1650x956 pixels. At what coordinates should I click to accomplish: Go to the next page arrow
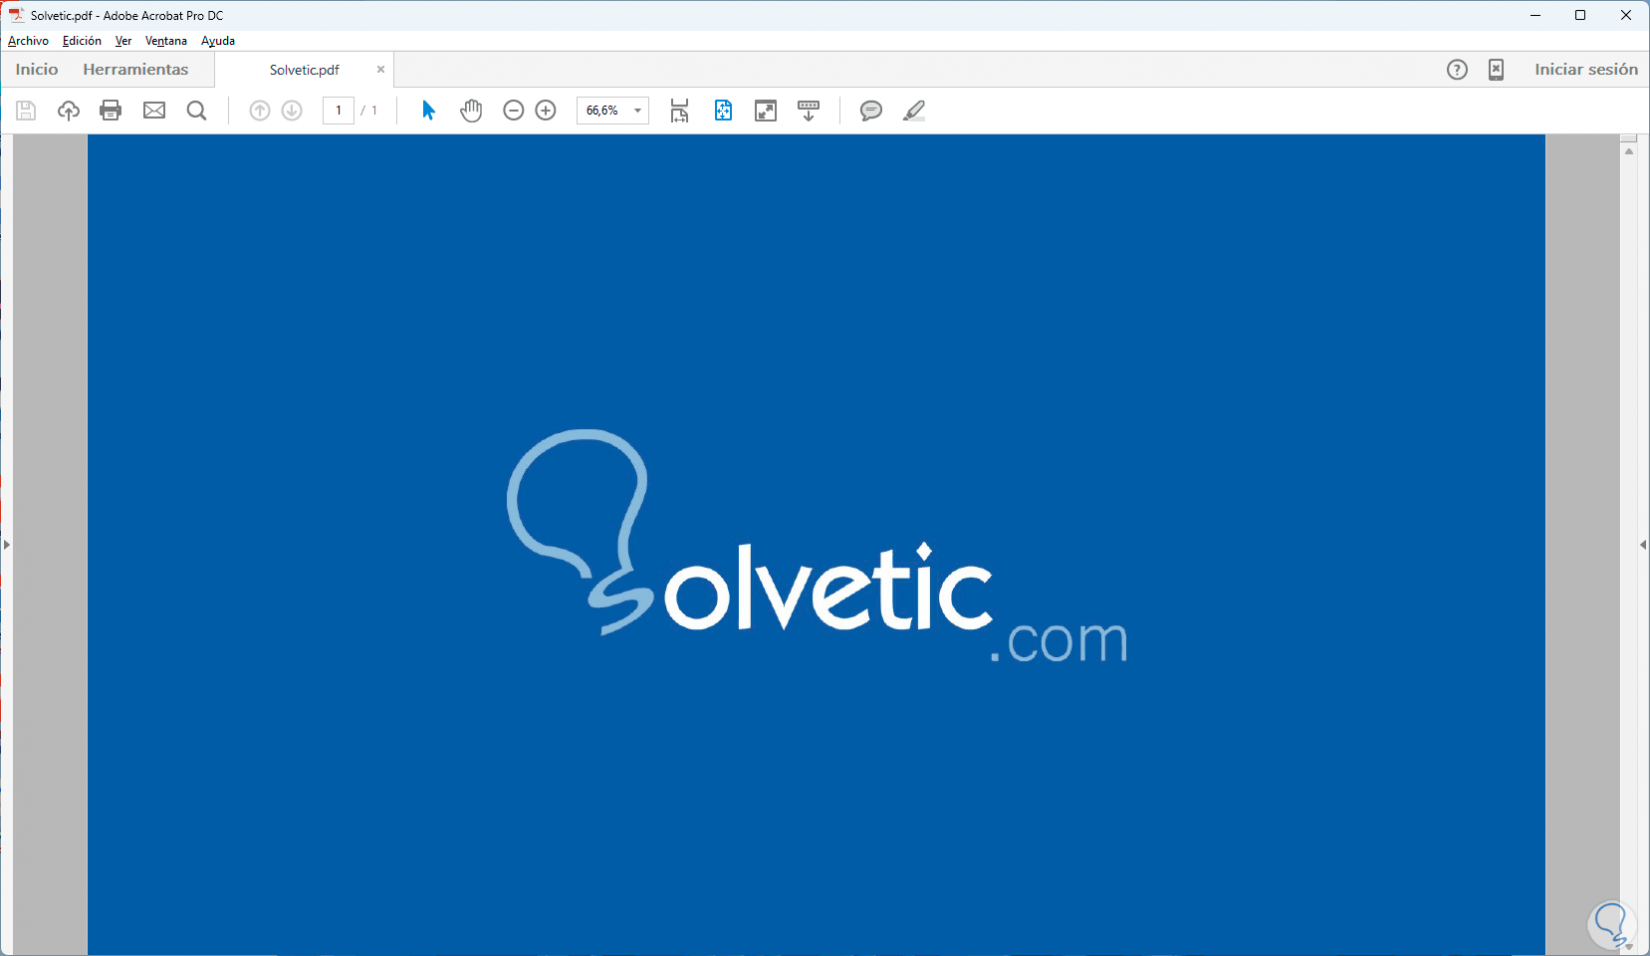(x=292, y=110)
